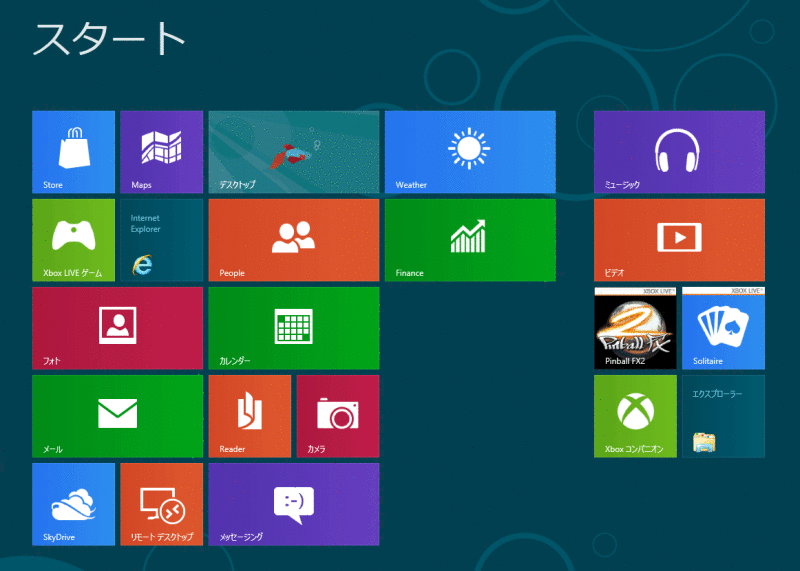Open the People tile
The height and width of the screenshot is (571, 800).
coord(294,240)
